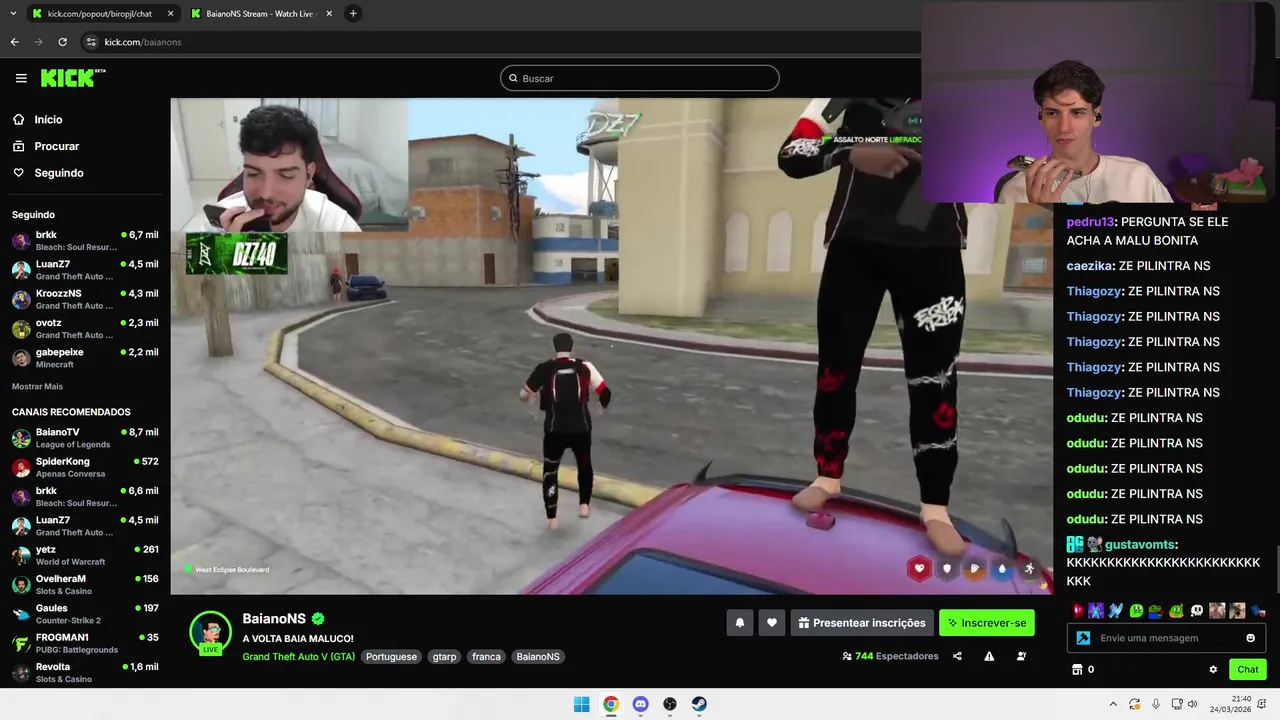The width and height of the screenshot is (1280, 720).
Task: Open gabepeixe followed channel
Action: tap(85, 358)
